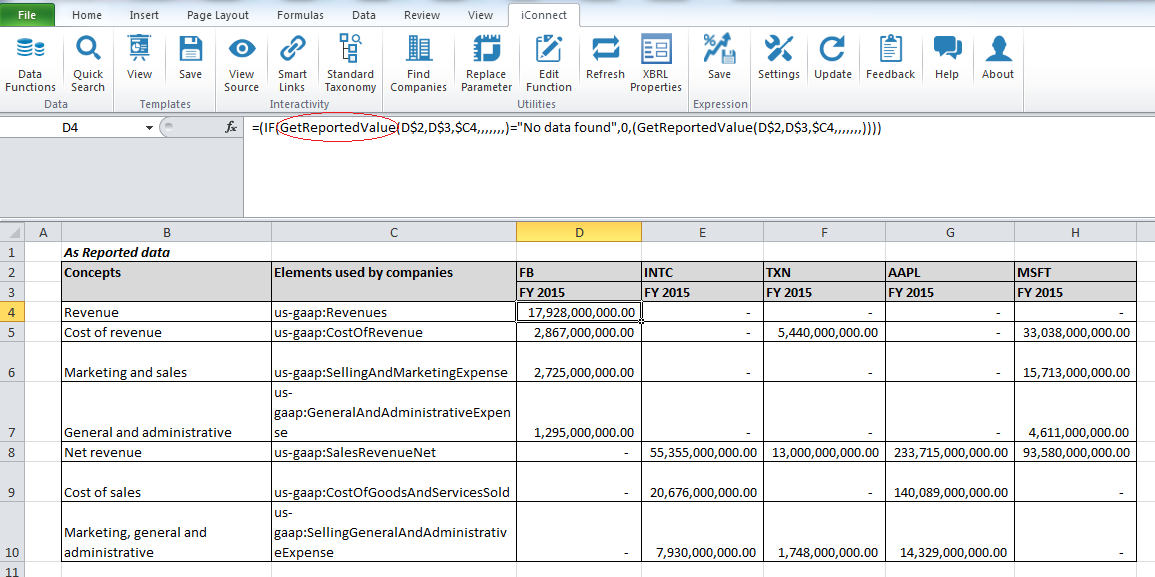
Task: Select cell with 17,928,000,000.00
Action: (579, 312)
